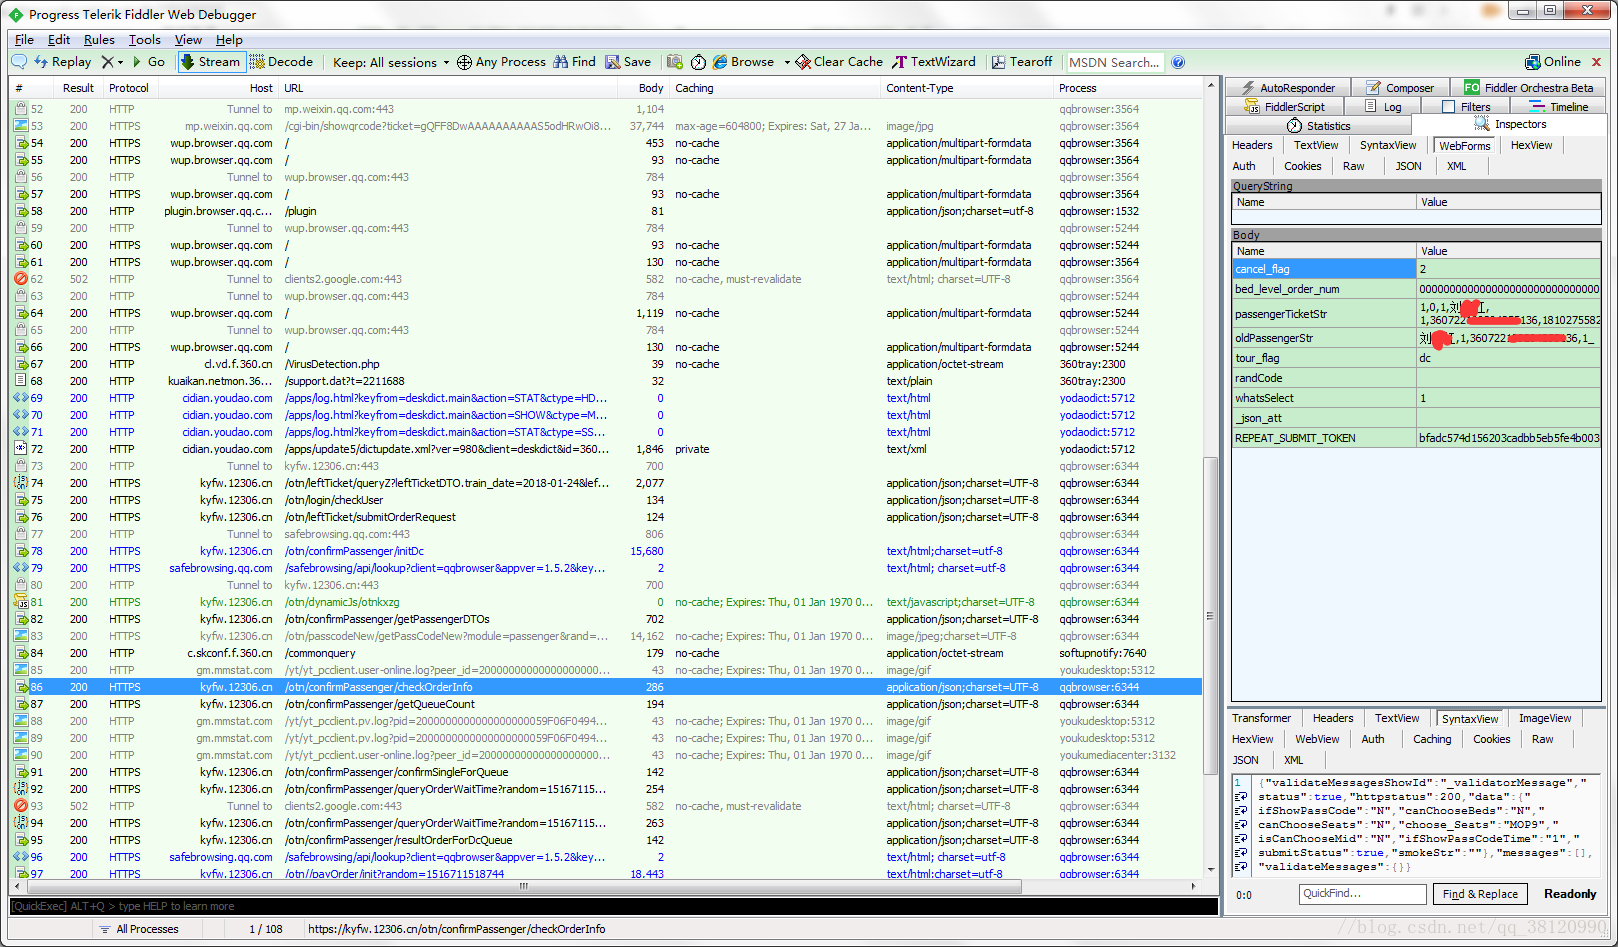1618x947 pixels.
Task: Select request Cookies inspector tab
Action: 1302,167
